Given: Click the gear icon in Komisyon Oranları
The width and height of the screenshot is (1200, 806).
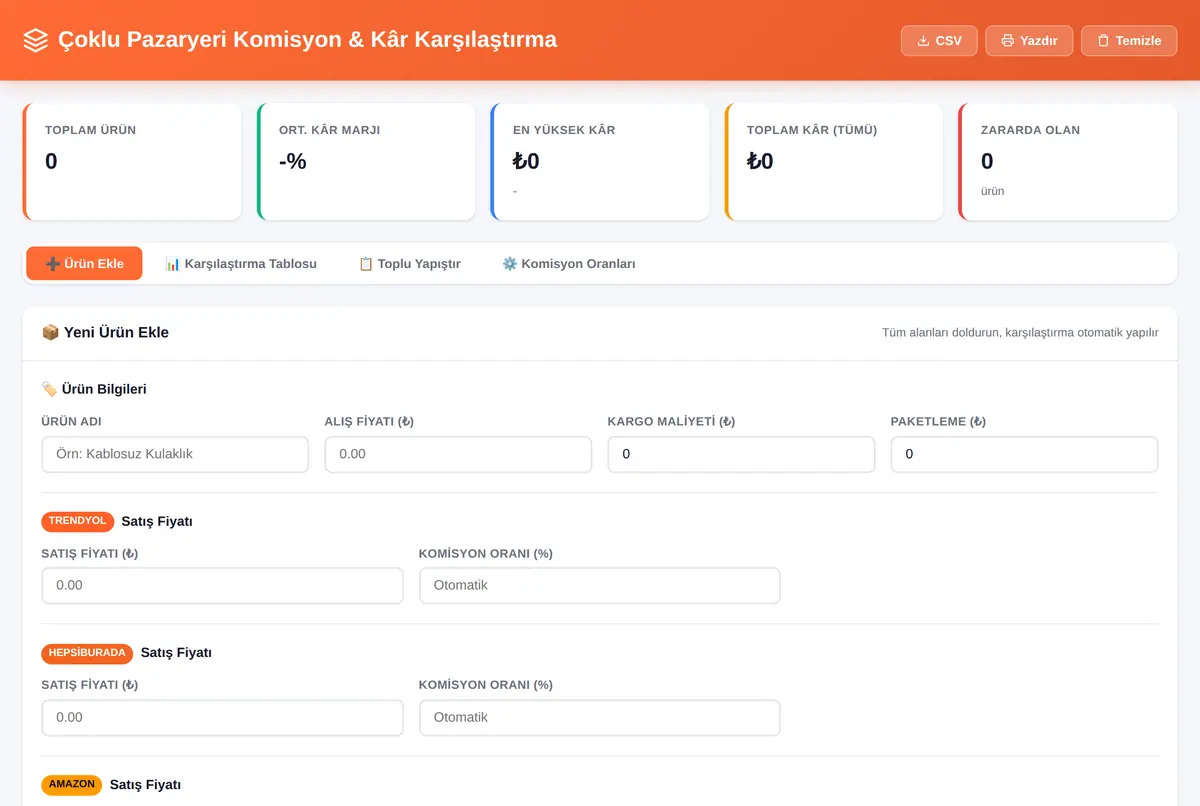Looking at the screenshot, I should click(510, 264).
